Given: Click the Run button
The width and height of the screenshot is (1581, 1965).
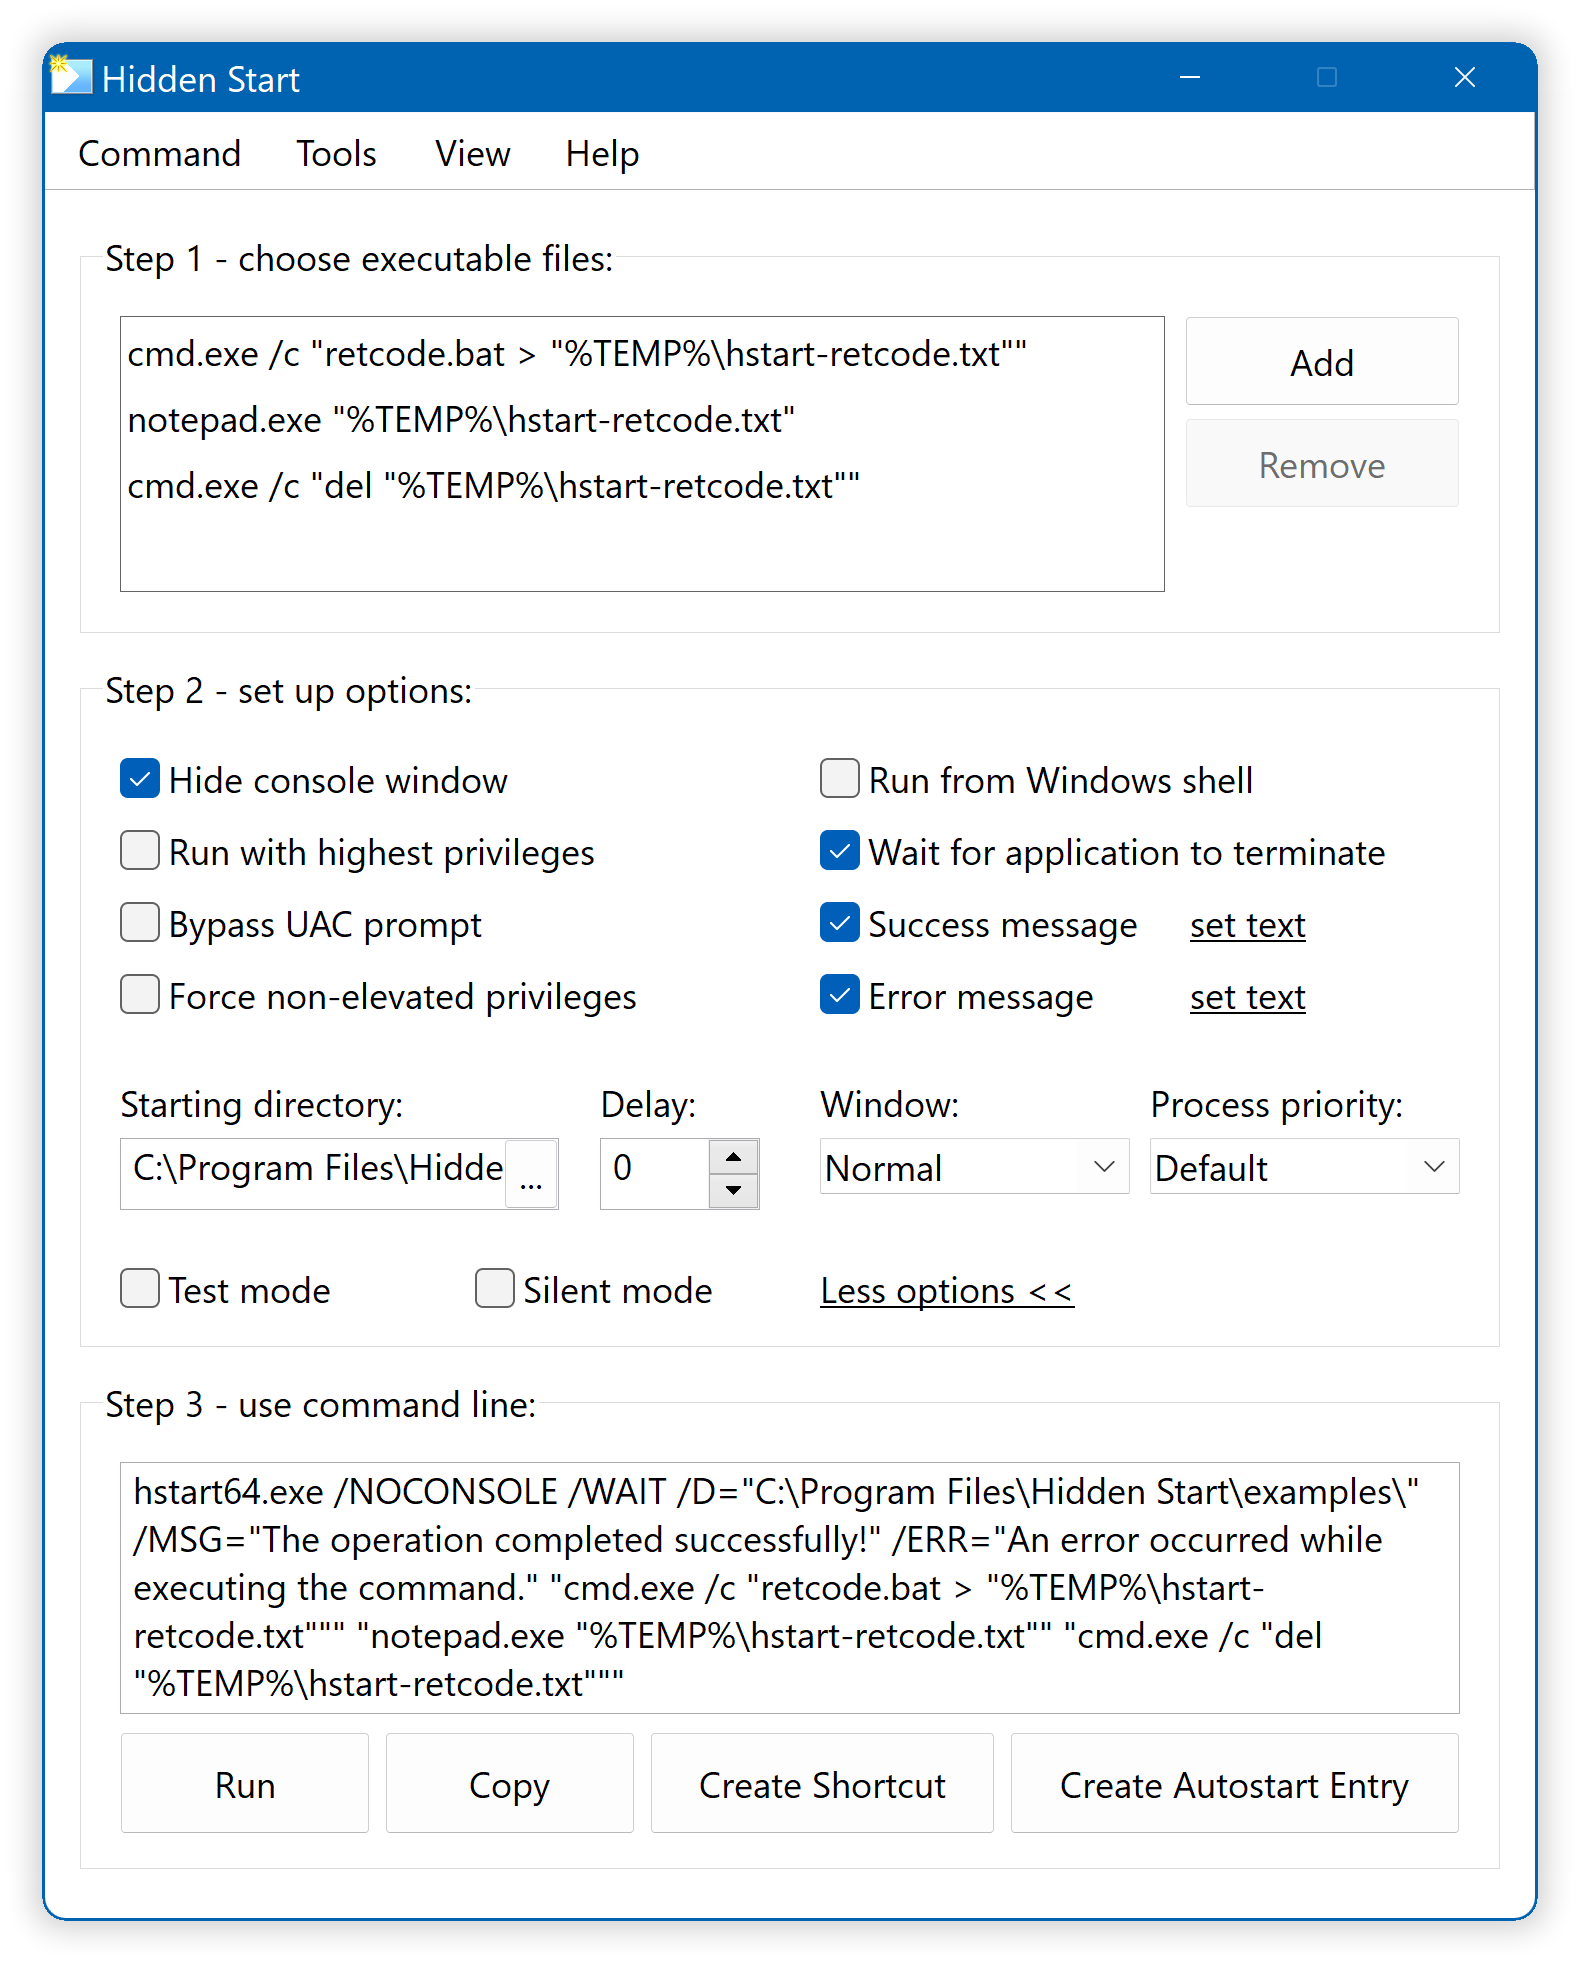Looking at the screenshot, I should coord(245,1784).
